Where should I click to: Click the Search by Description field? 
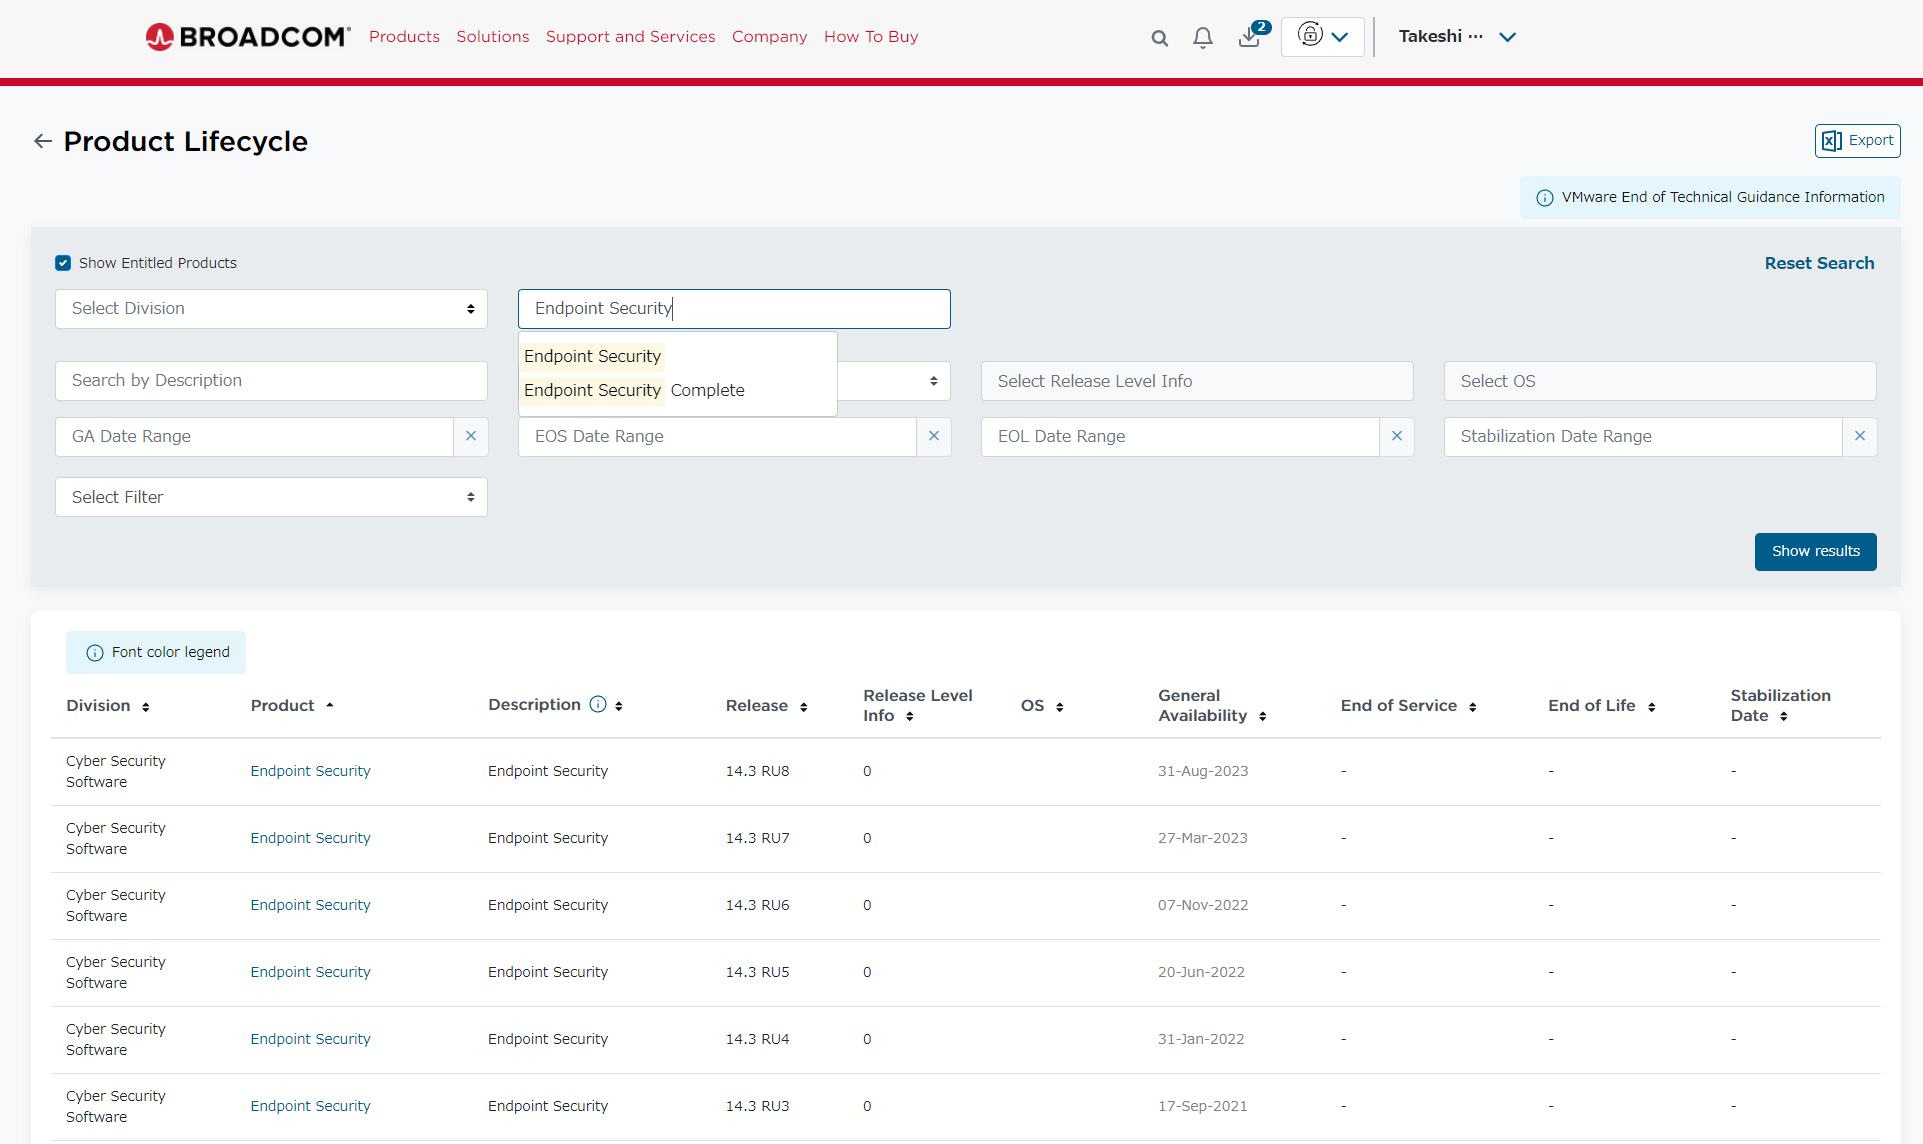271,381
